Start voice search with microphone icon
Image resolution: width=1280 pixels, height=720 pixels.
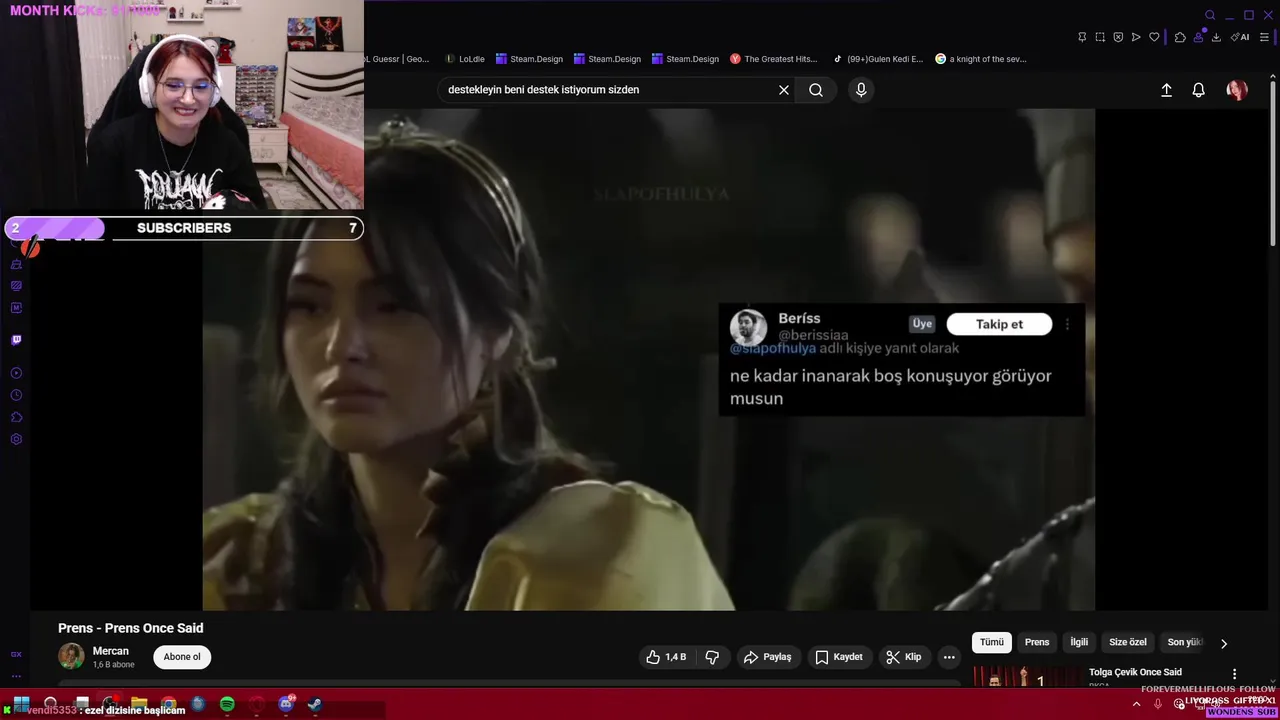tap(861, 90)
